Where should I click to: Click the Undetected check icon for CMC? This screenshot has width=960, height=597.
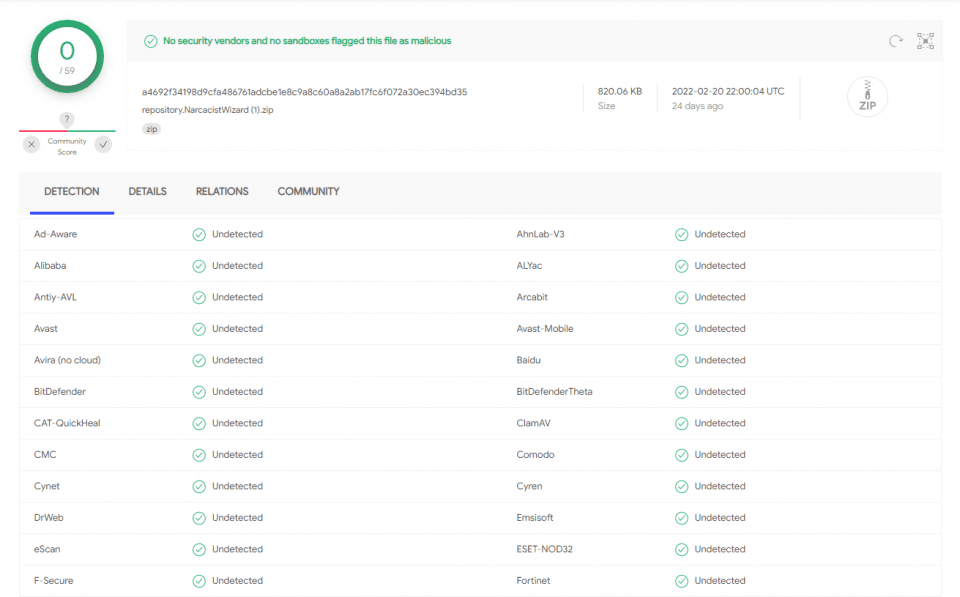click(x=199, y=456)
